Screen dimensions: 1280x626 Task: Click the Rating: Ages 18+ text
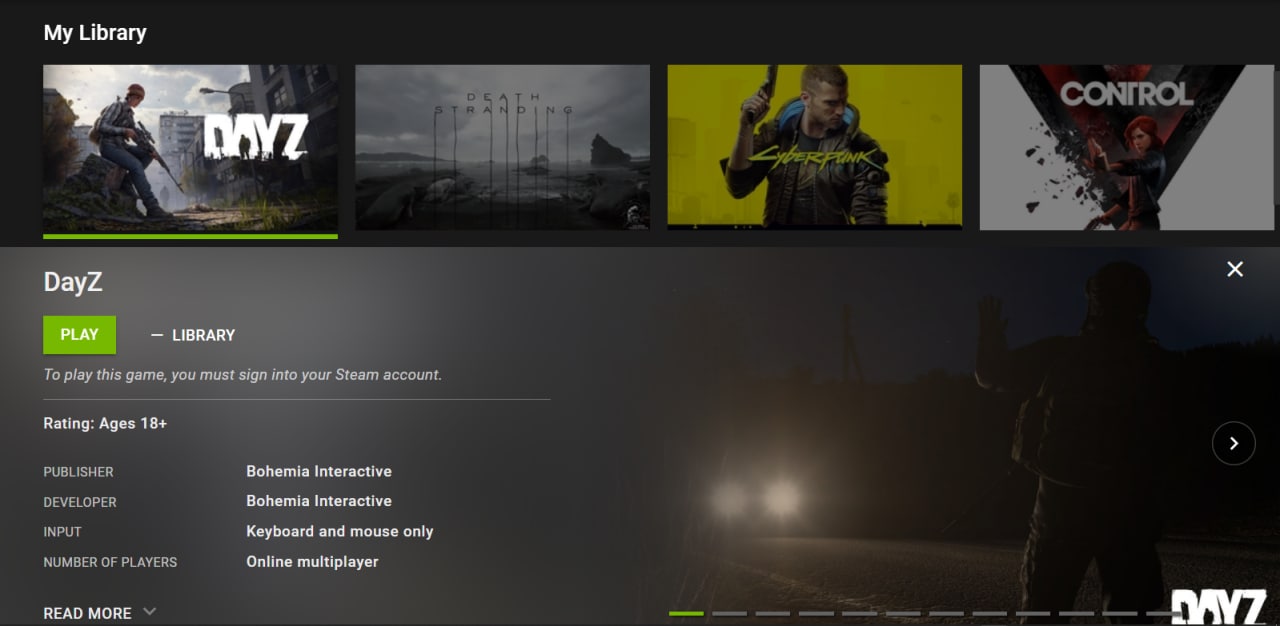[105, 423]
